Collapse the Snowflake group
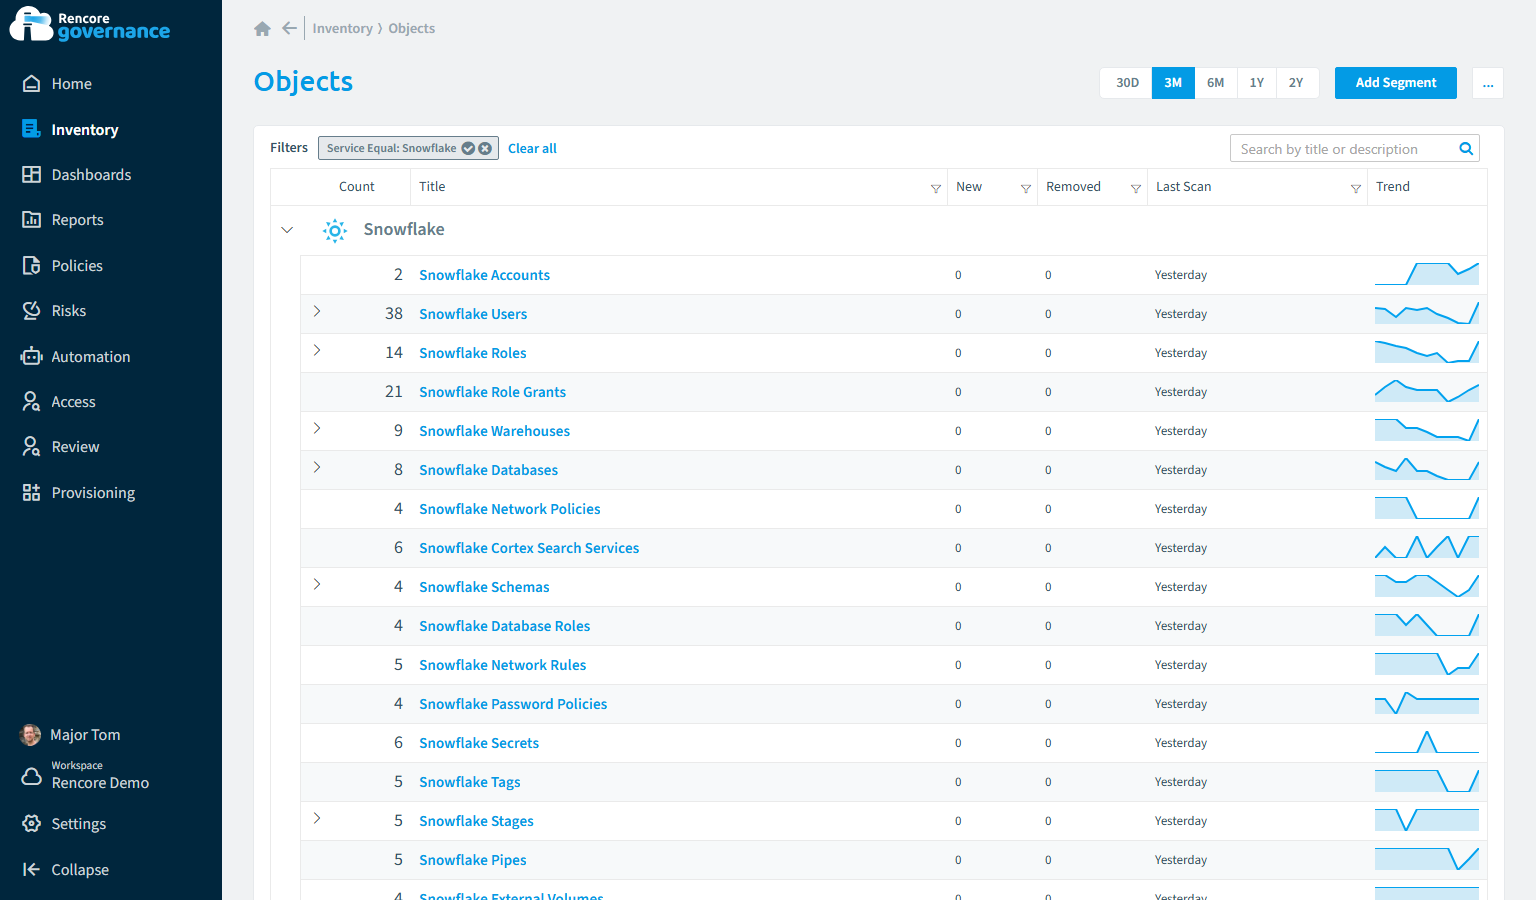Screen dimensions: 1536x900 [x=287, y=230]
